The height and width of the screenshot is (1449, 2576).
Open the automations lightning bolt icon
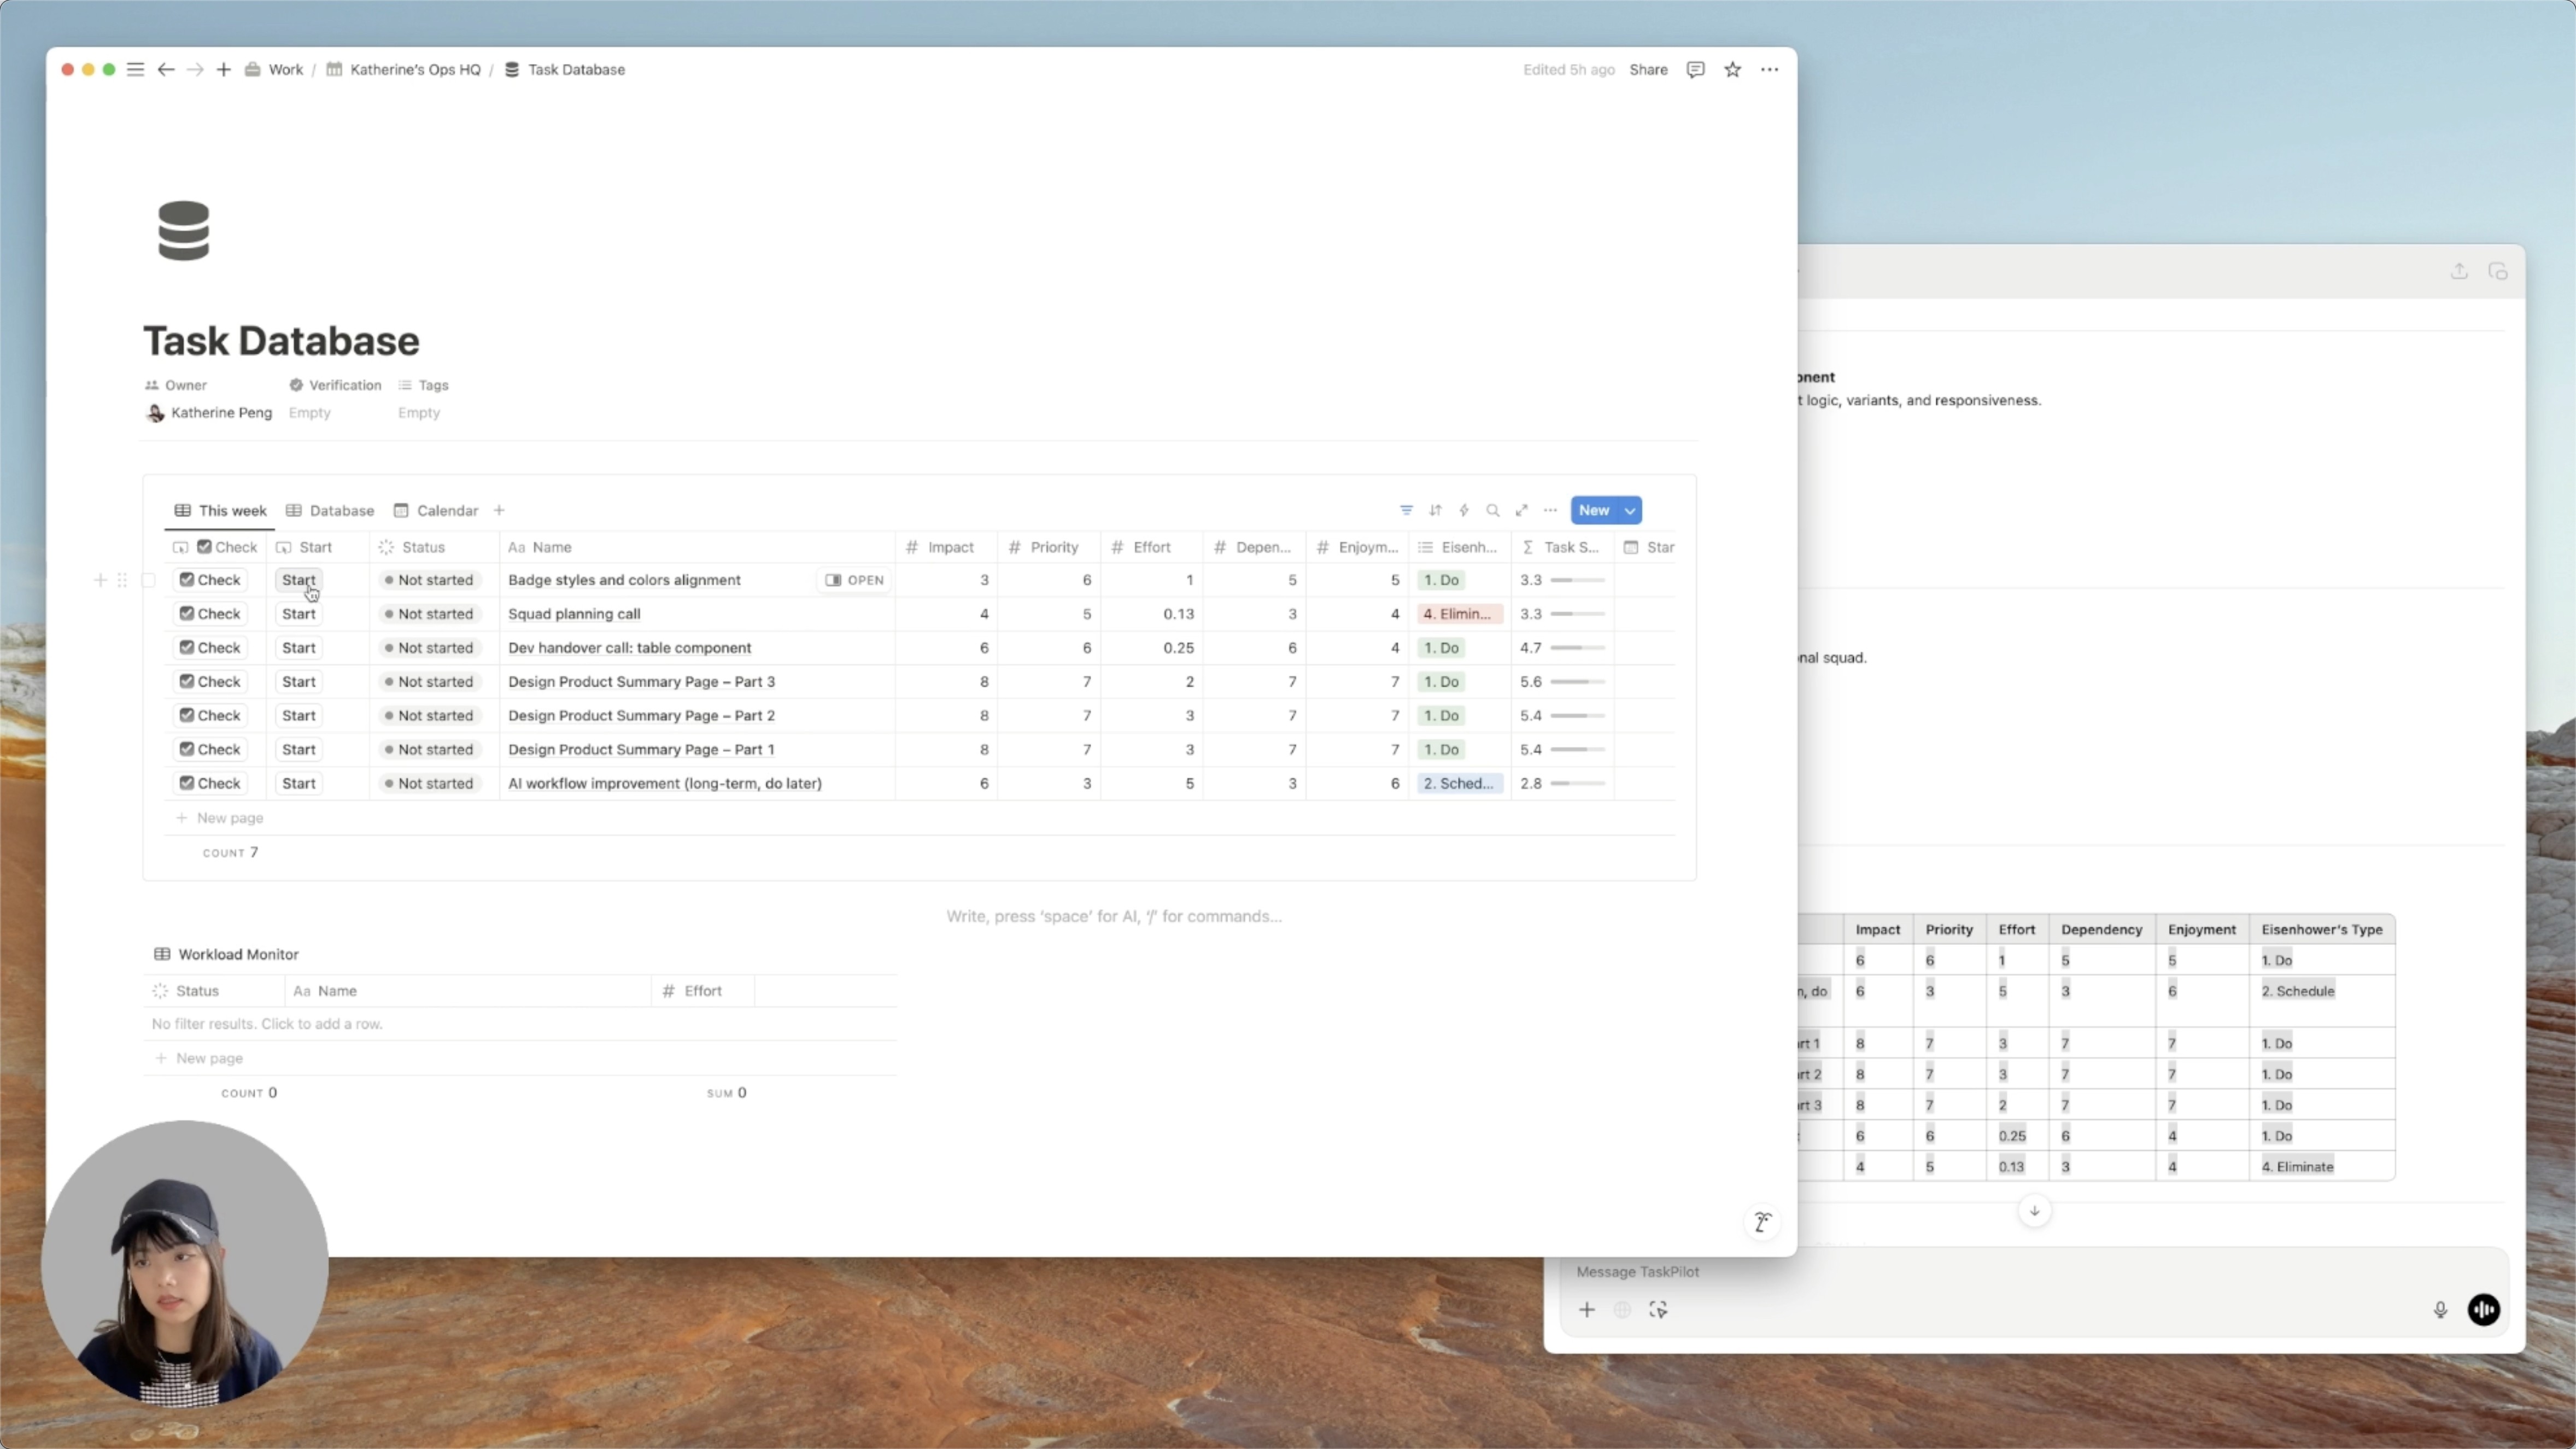coord(1464,510)
